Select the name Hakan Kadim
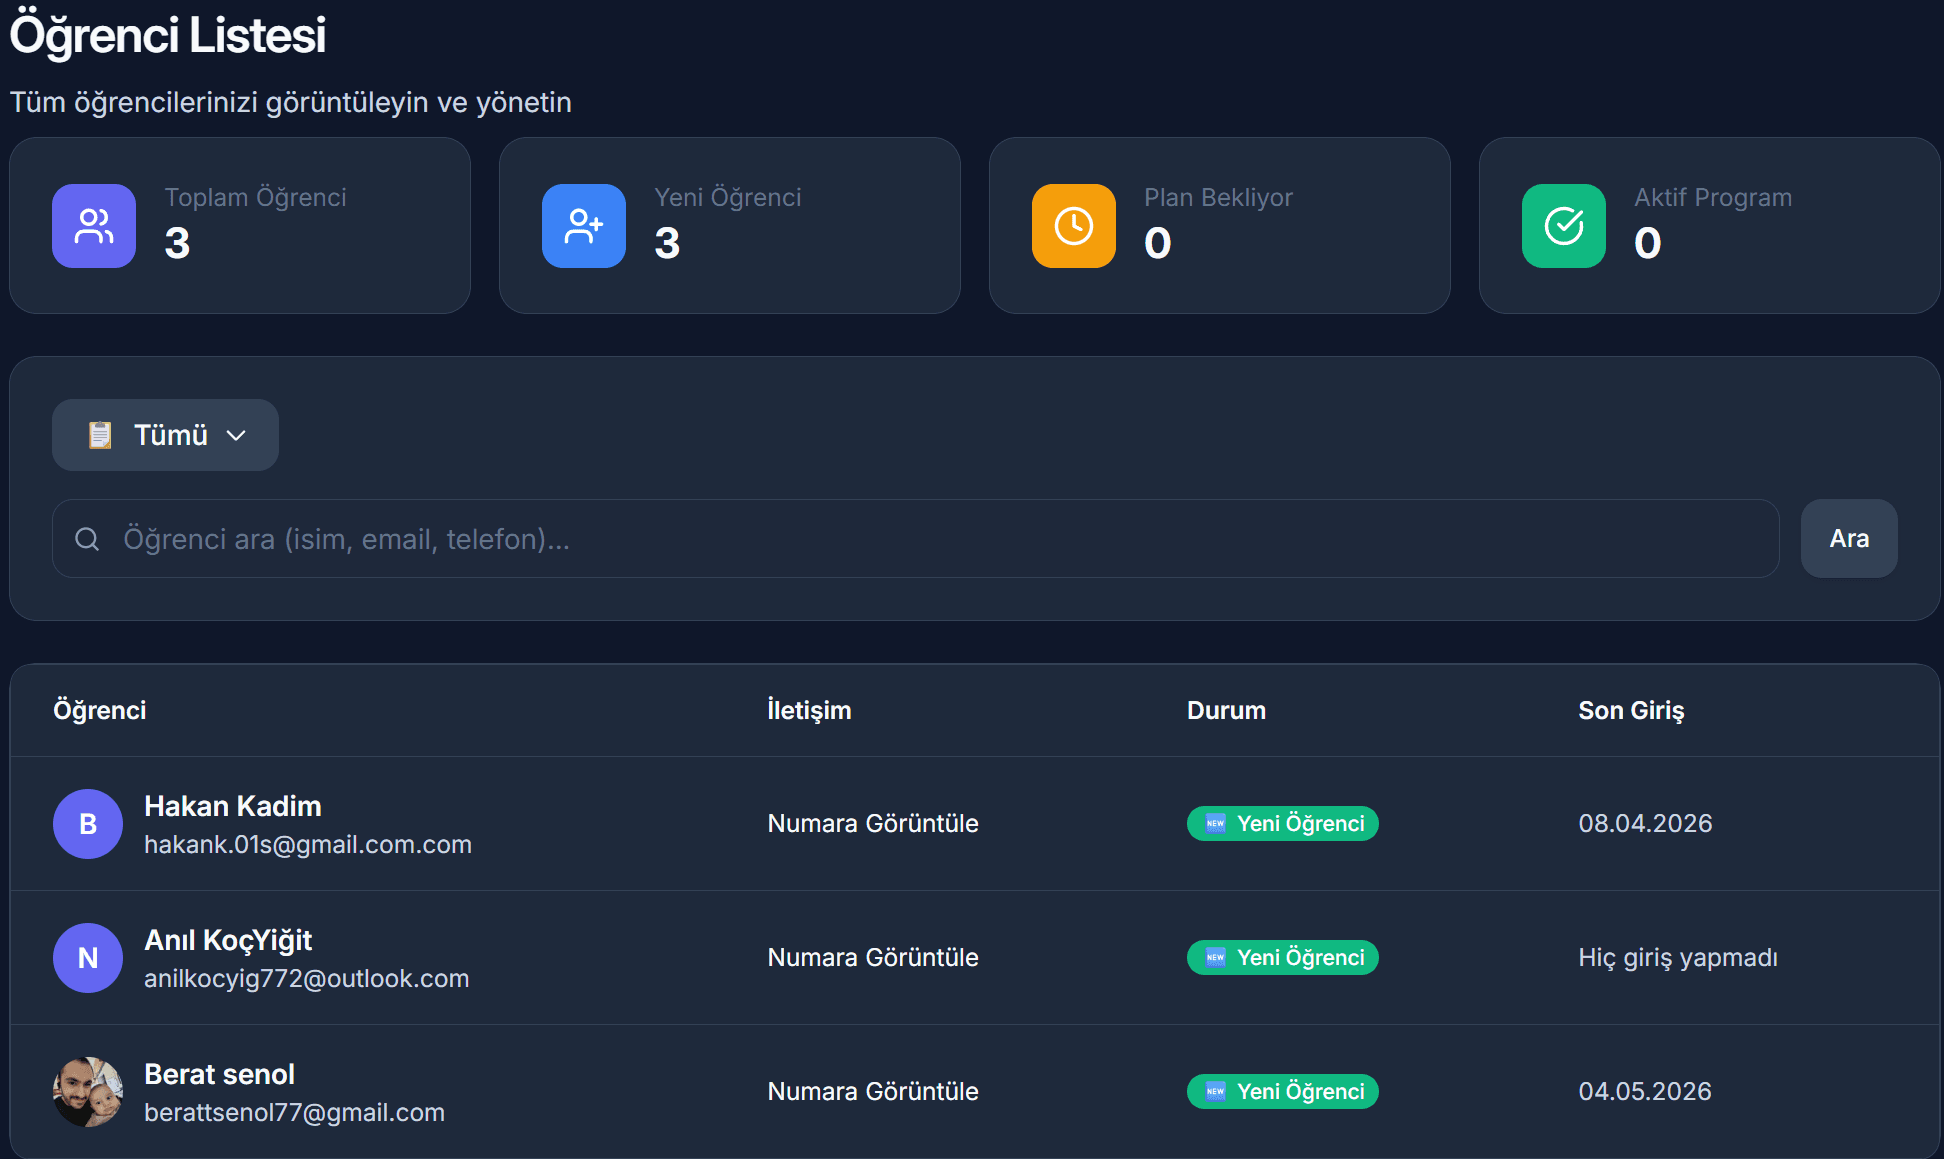Screen dimensions: 1944x1159 click(233, 806)
